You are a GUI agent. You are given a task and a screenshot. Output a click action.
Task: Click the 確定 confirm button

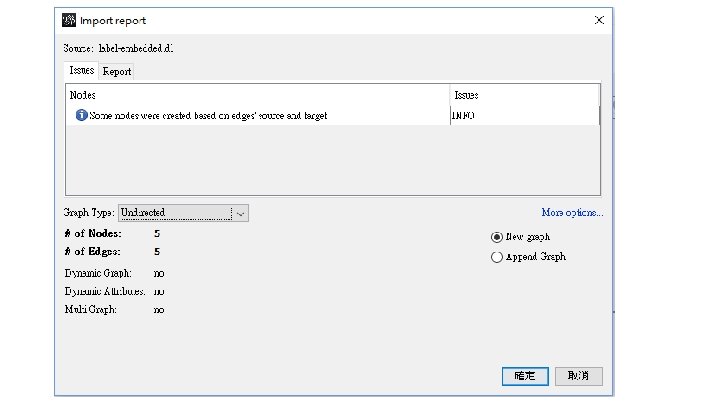tap(525, 375)
